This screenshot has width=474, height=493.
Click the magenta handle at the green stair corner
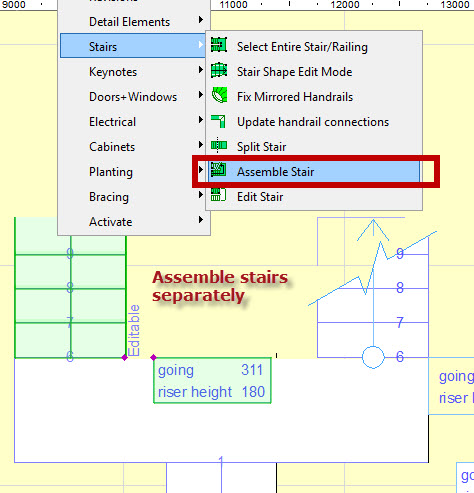[x=124, y=358]
